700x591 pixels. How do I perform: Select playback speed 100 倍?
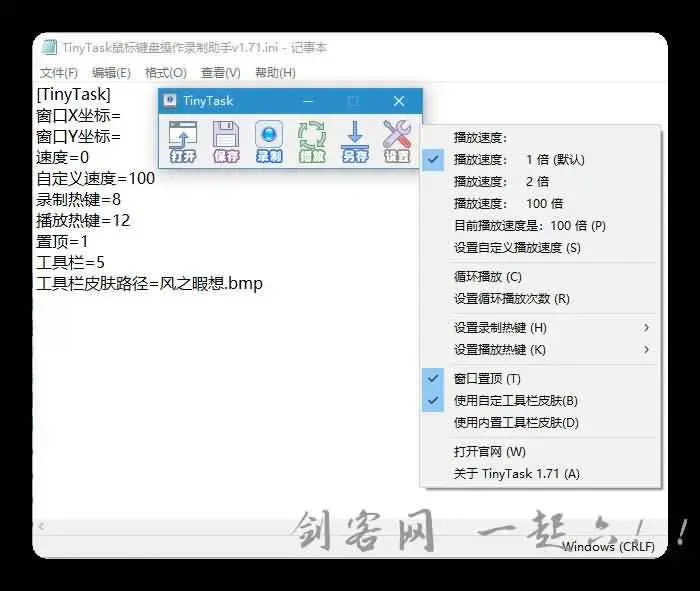click(540, 204)
